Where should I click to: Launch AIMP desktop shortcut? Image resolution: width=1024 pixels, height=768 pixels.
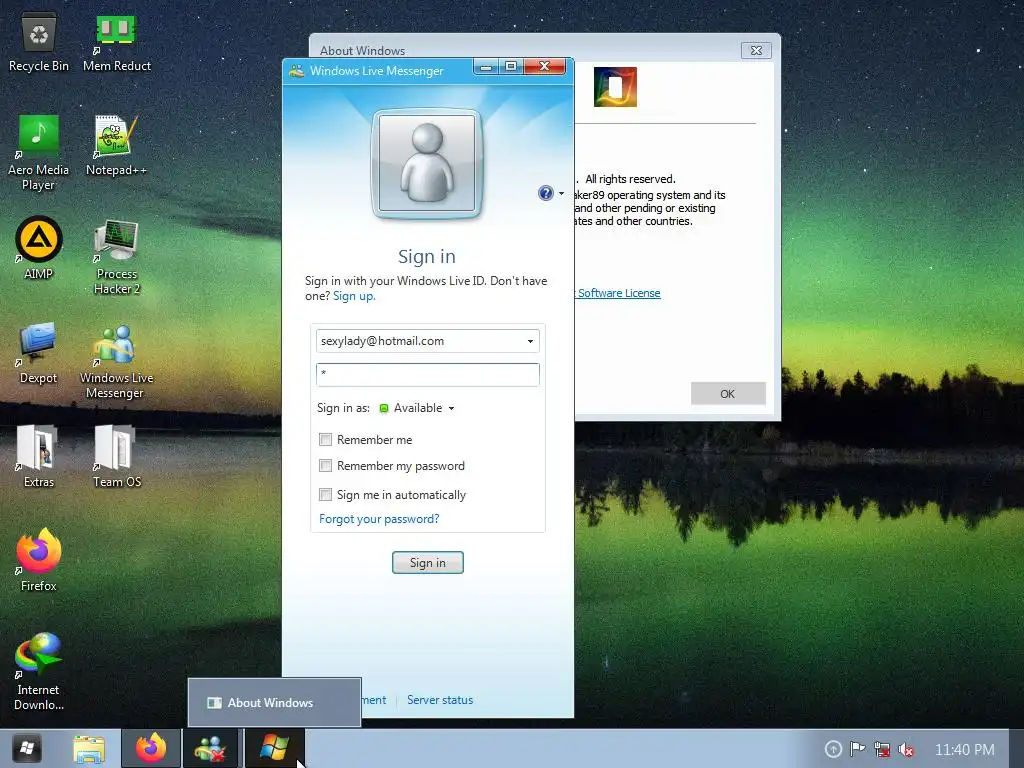[39, 248]
